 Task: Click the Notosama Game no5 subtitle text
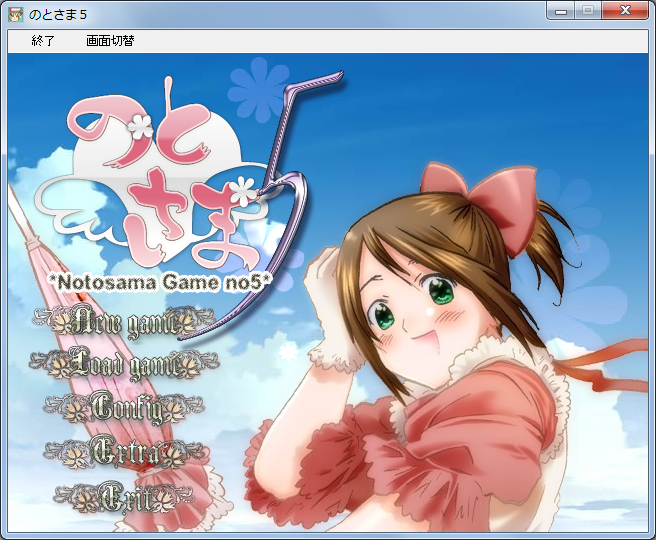click(x=162, y=283)
